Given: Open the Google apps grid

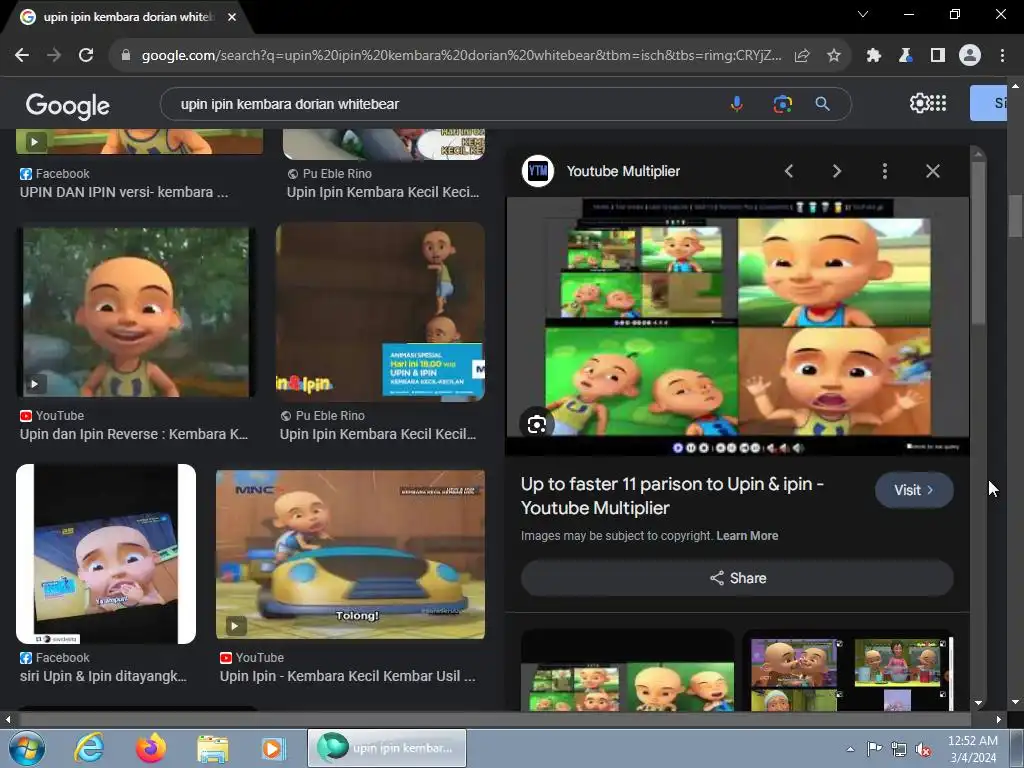Looking at the screenshot, I should tap(938, 103).
